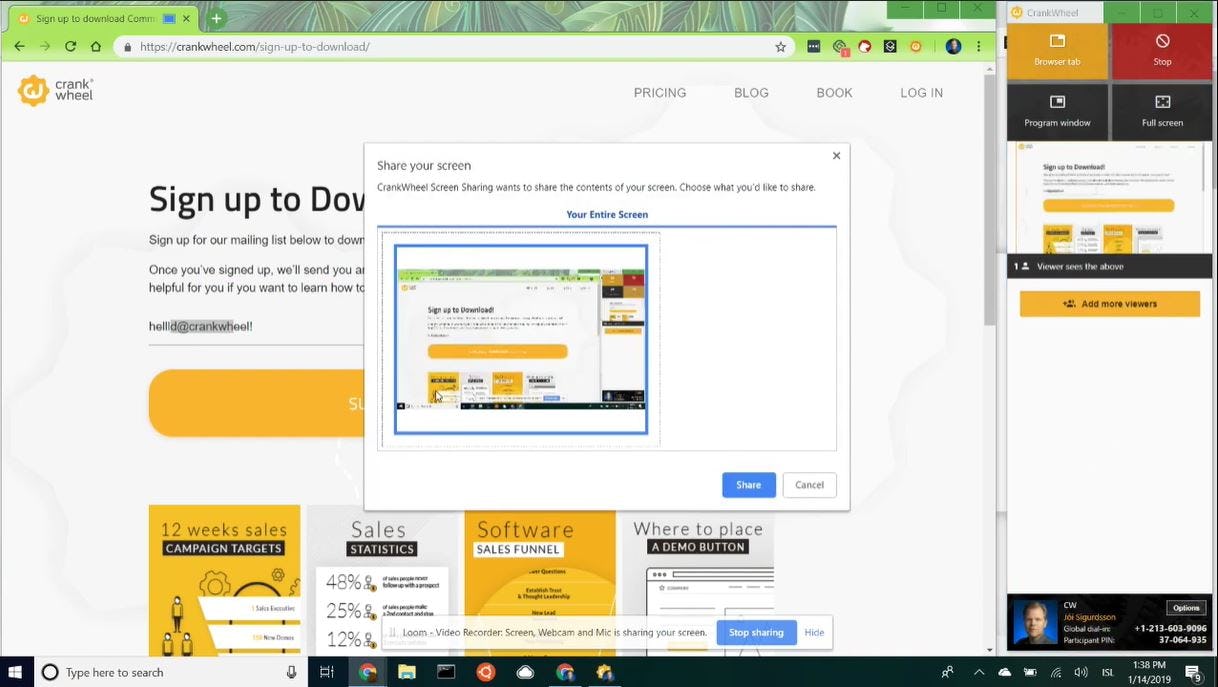Select Your Entire Screen tab
This screenshot has width=1218, height=687.
click(607, 214)
